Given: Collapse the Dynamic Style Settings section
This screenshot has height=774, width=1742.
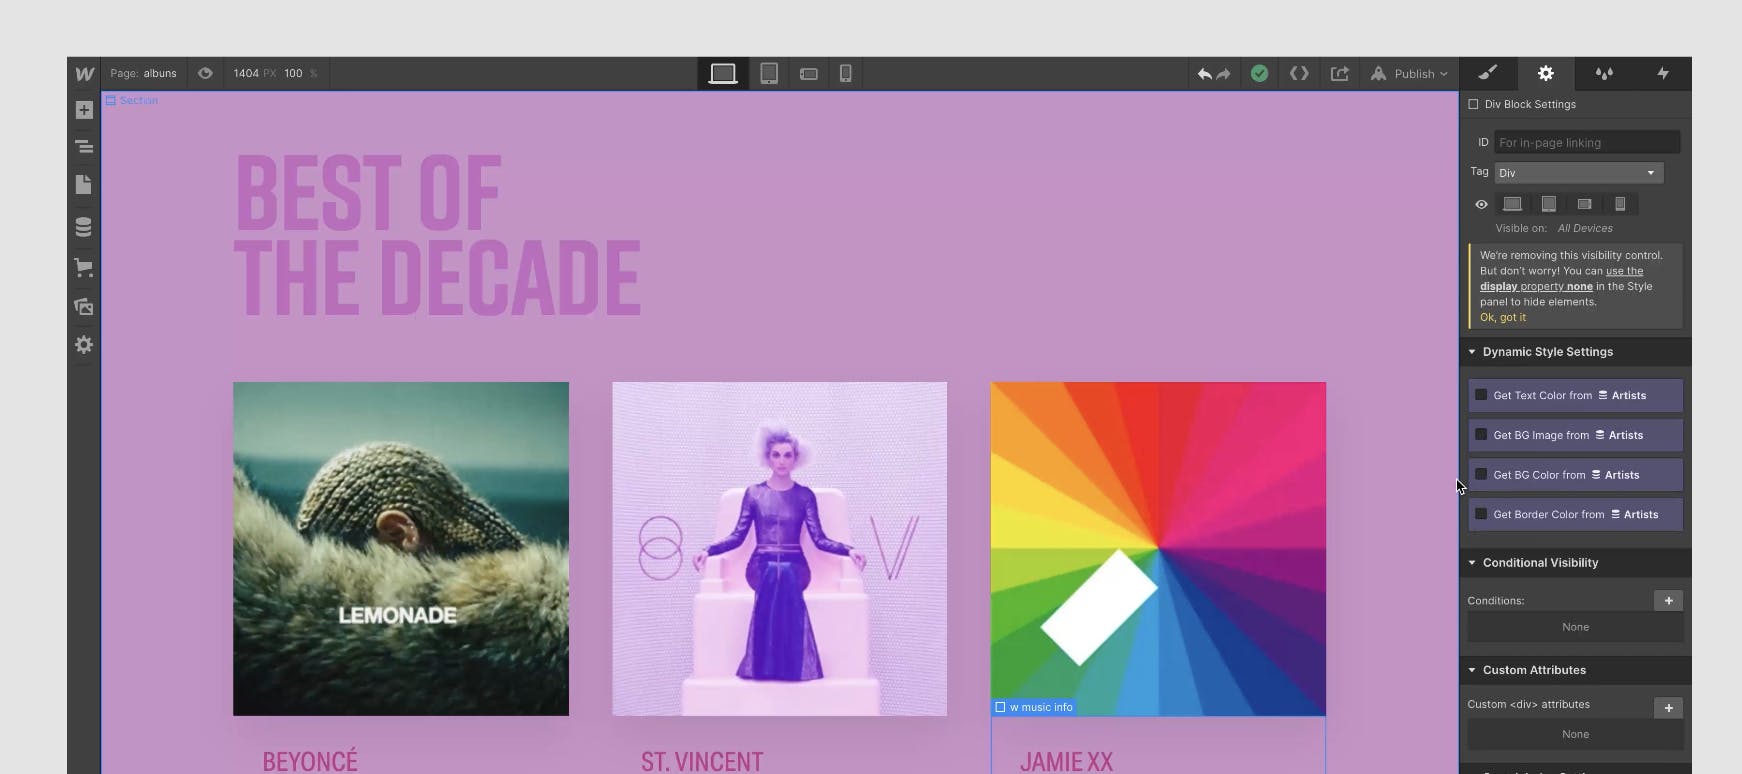Looking at the screenshot, I should point(1472,352).
